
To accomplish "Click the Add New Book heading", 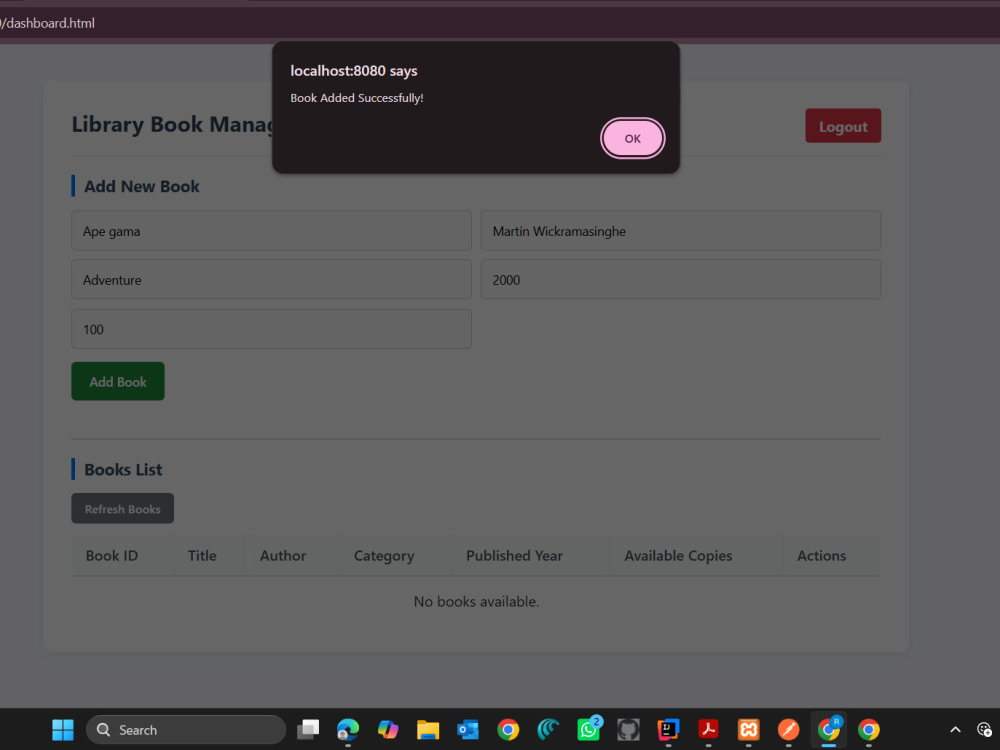I will (142, 186).
